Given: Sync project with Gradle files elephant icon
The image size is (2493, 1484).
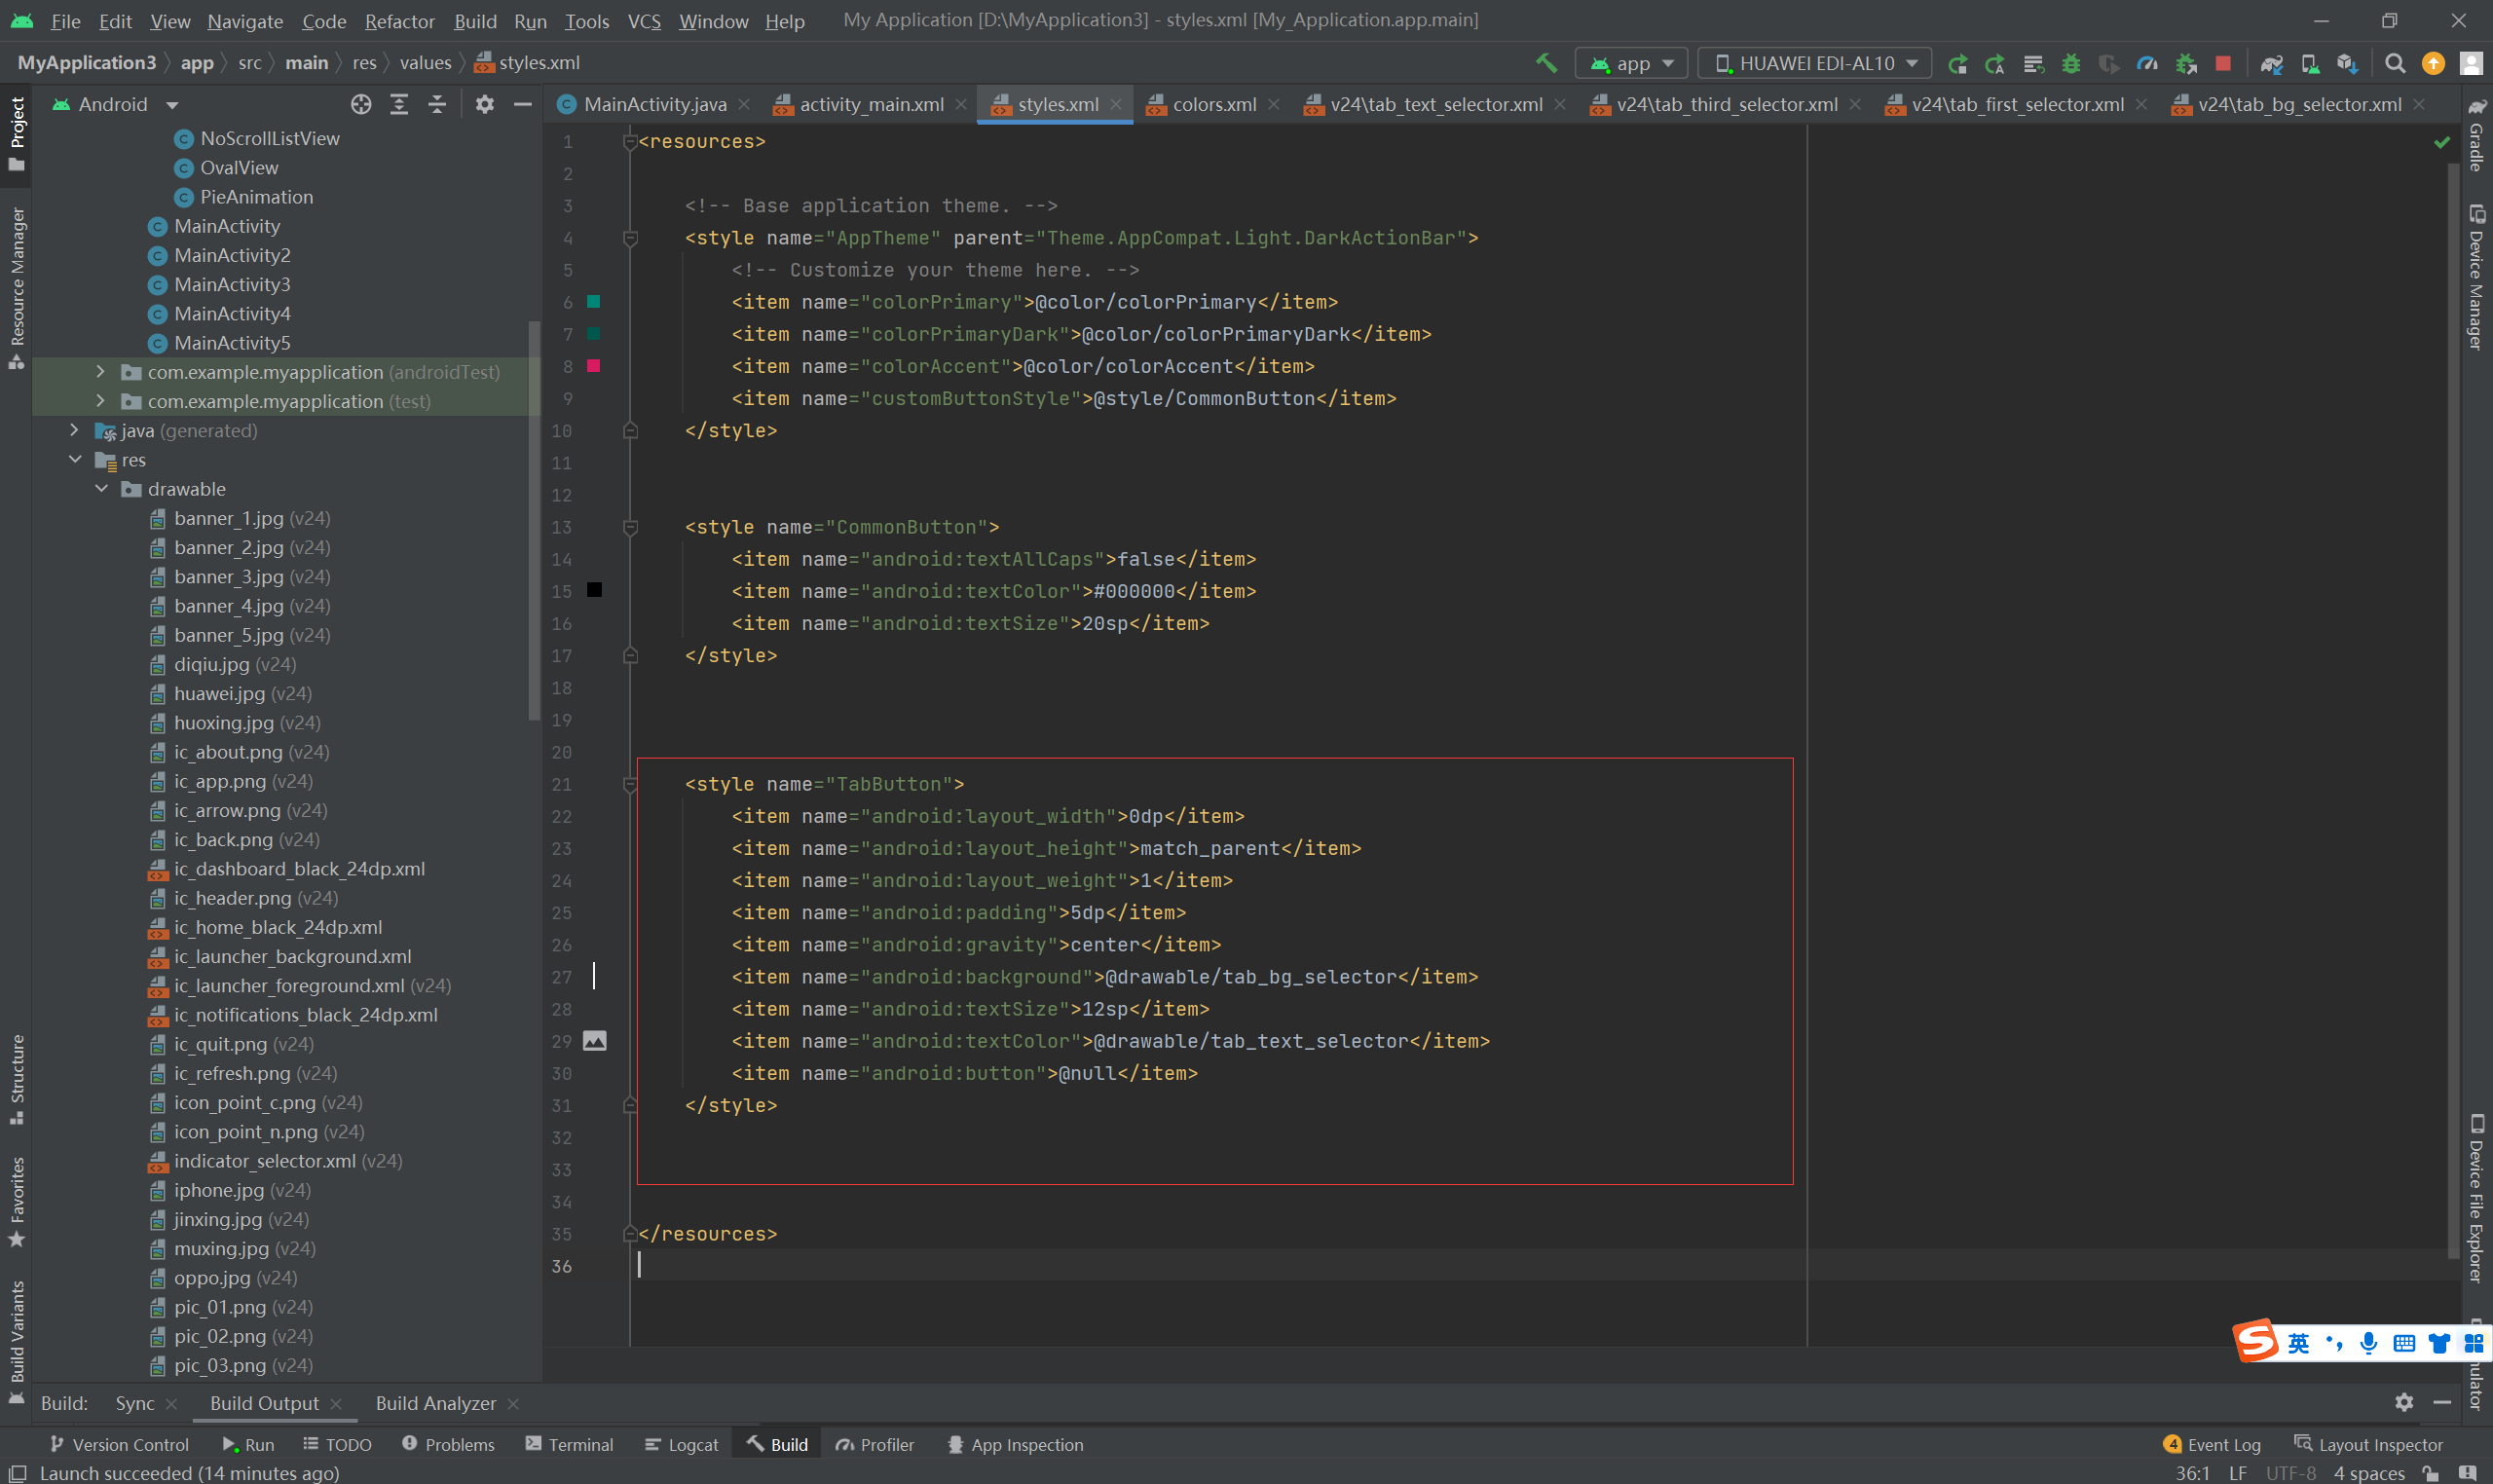Looking at the screenshot, I should (2271, 63).
